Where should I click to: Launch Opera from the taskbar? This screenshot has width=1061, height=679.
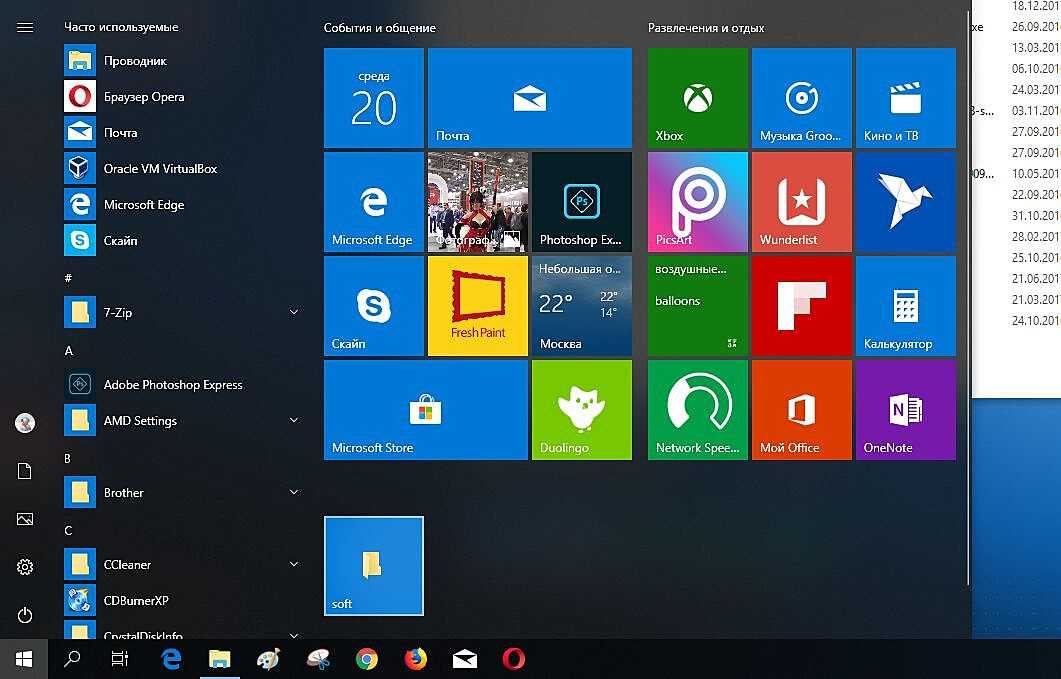click(514, 659)
